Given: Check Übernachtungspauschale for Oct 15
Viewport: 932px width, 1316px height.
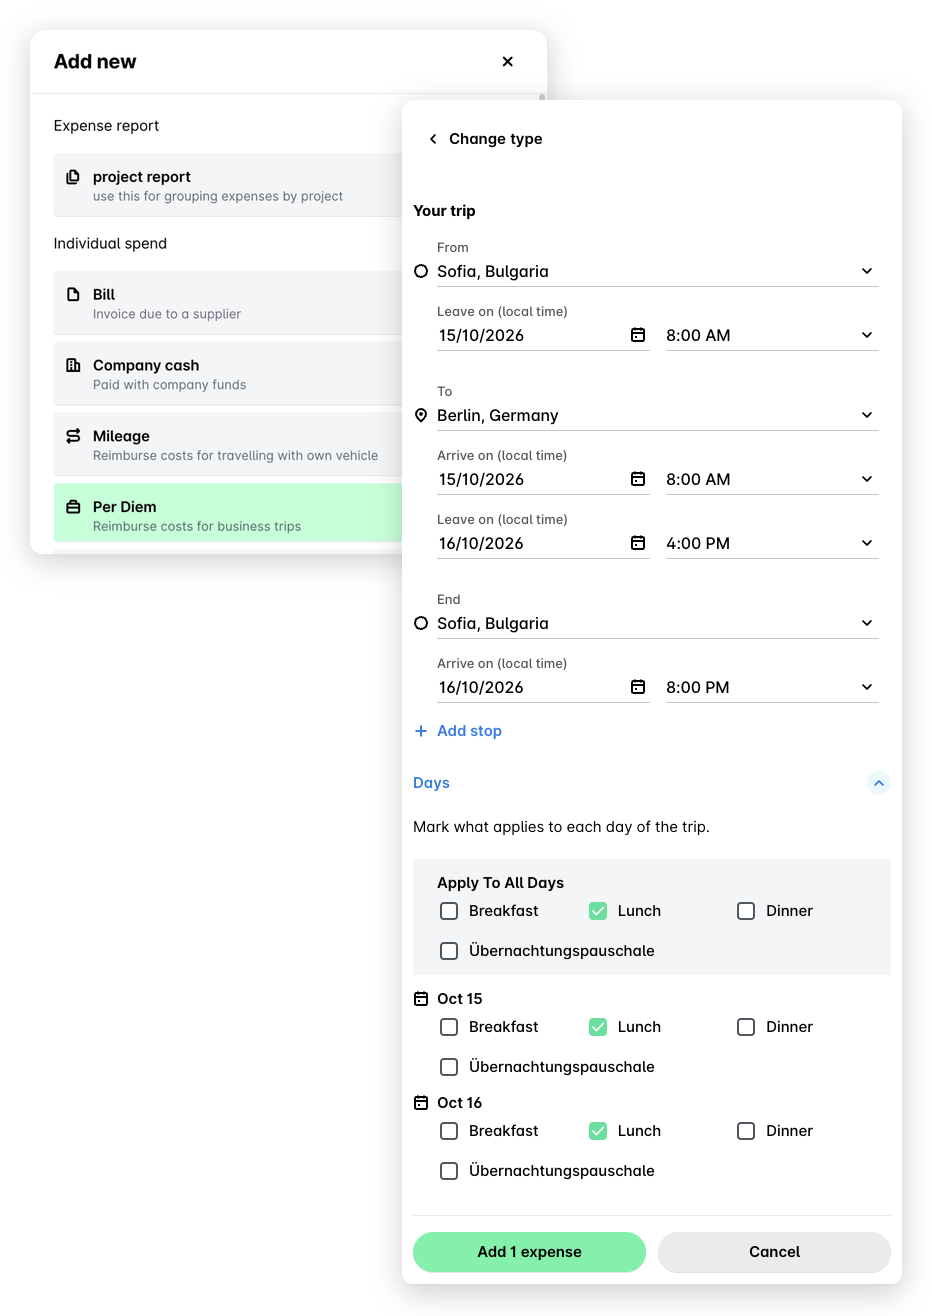Looking at the screenshot, I should 449,1067.
